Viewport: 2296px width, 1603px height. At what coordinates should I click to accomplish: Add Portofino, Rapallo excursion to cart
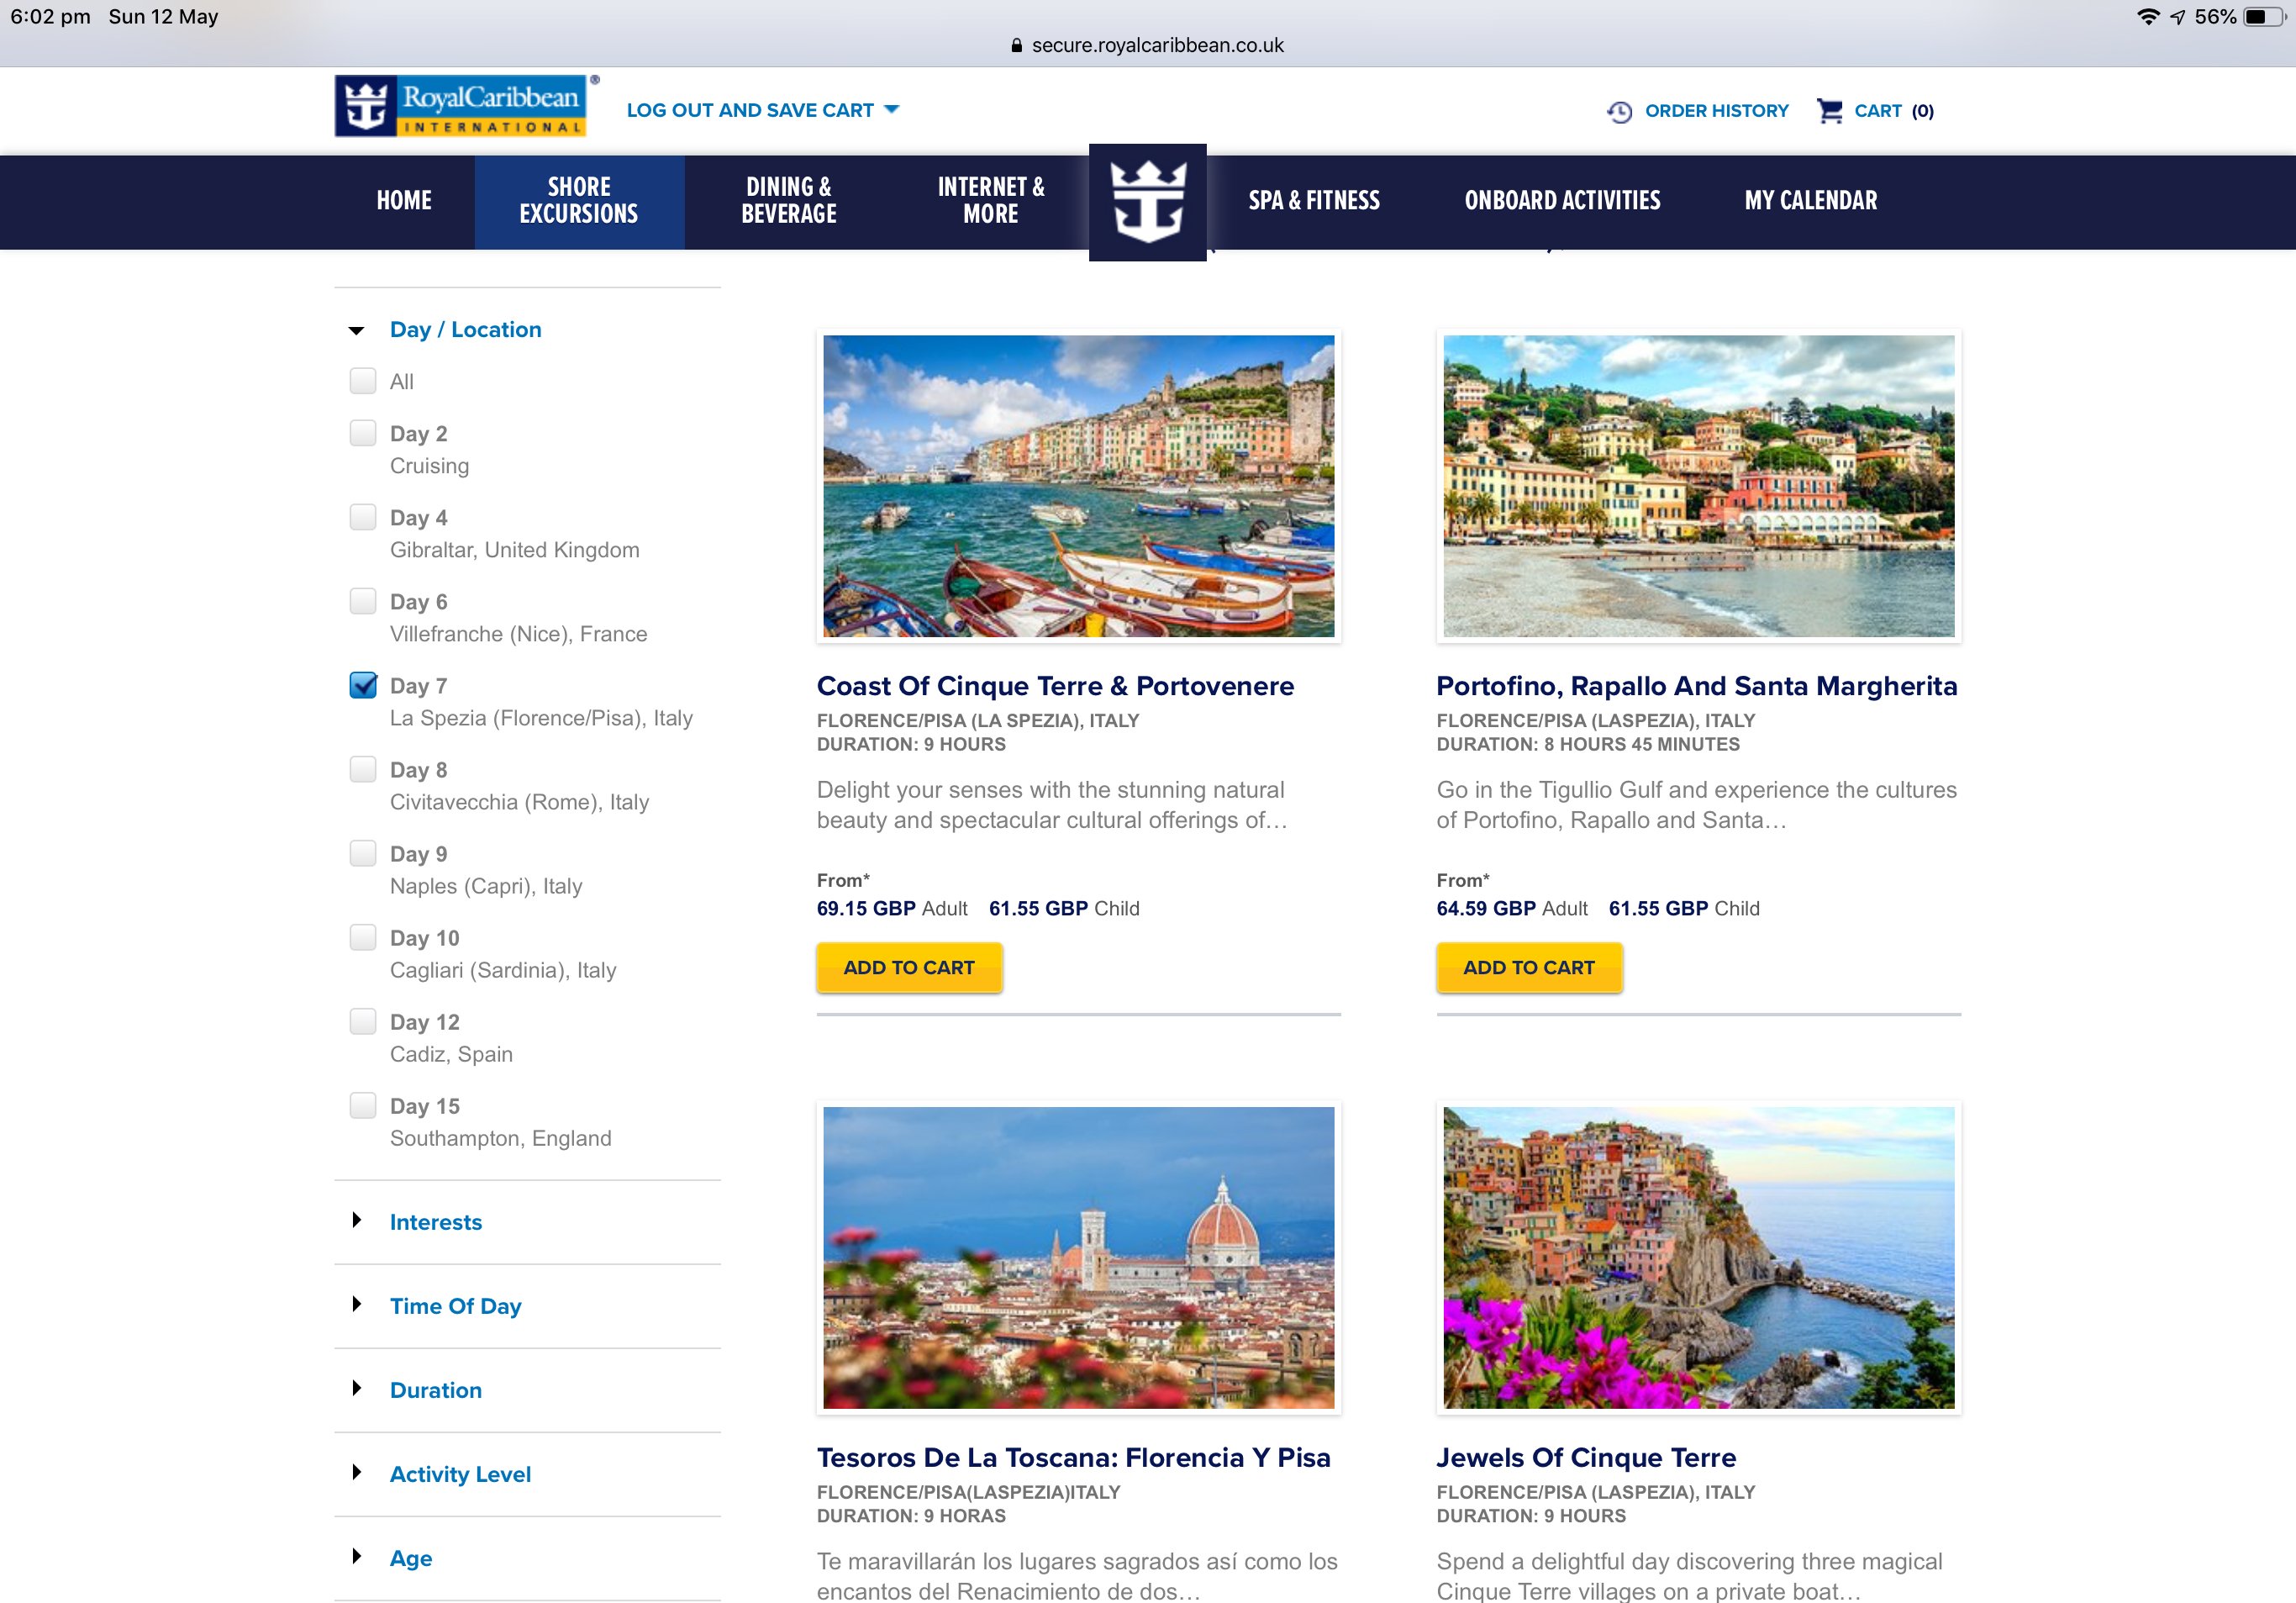(1529, 967)
